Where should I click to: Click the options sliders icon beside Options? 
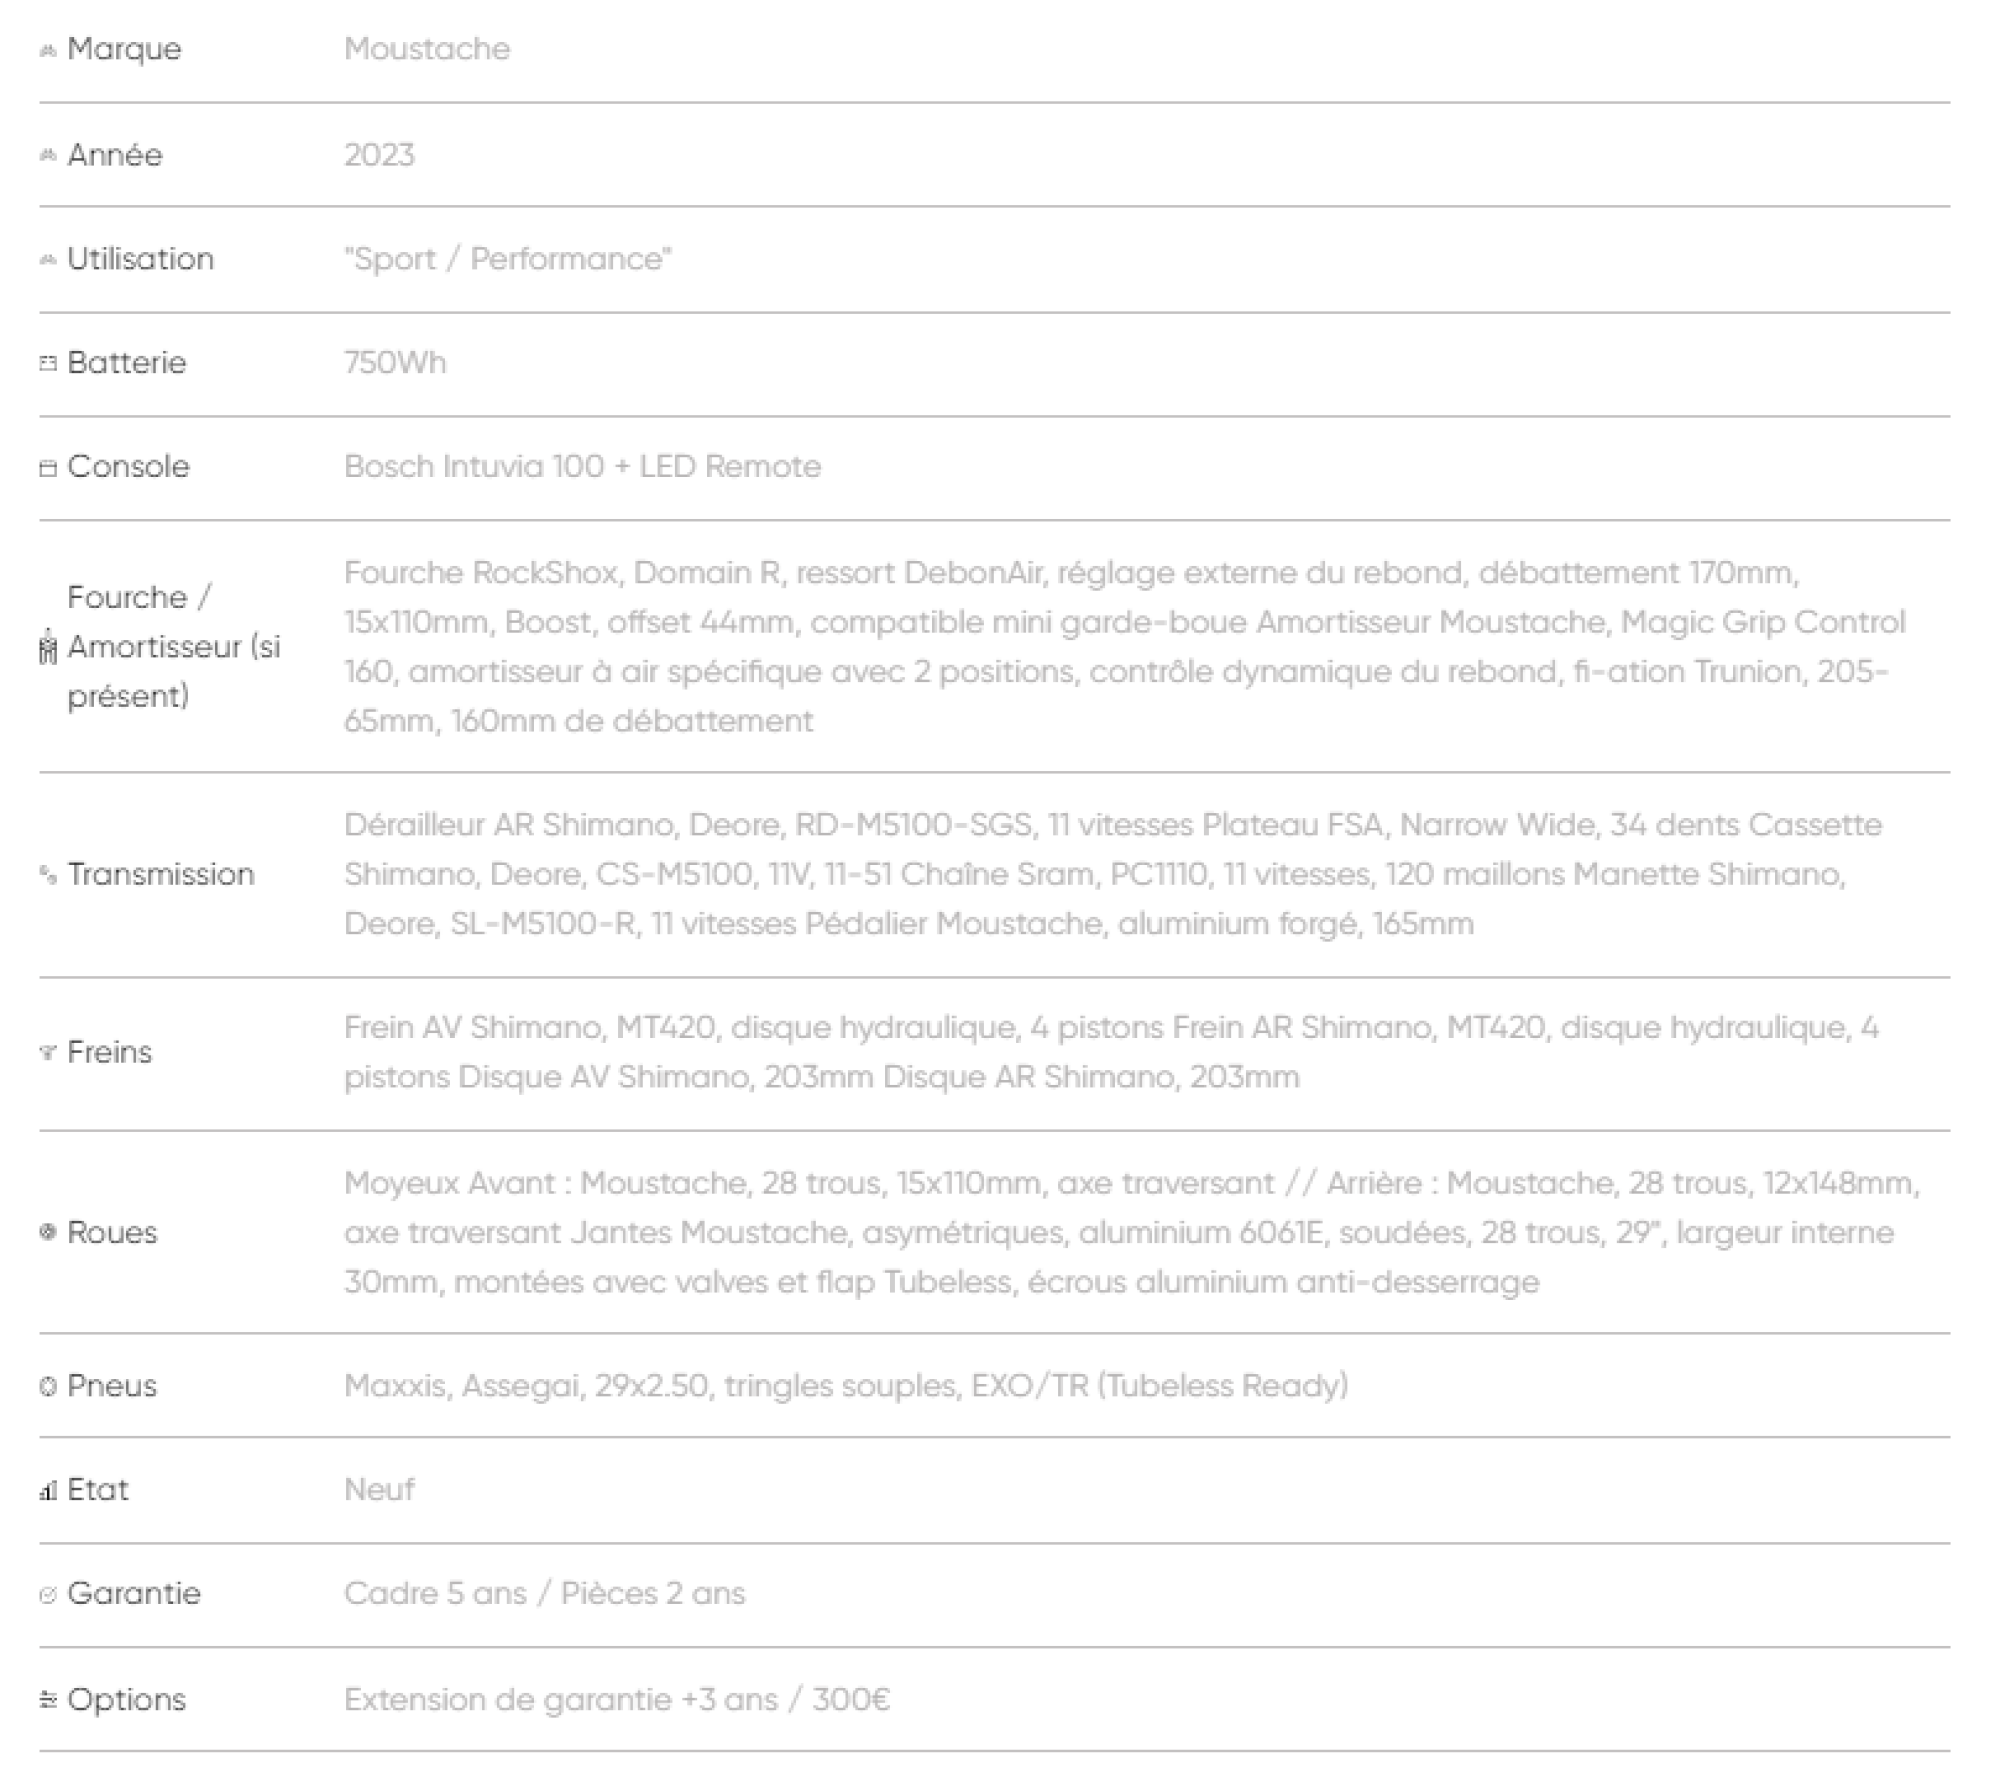click(x=47, y=1699)
